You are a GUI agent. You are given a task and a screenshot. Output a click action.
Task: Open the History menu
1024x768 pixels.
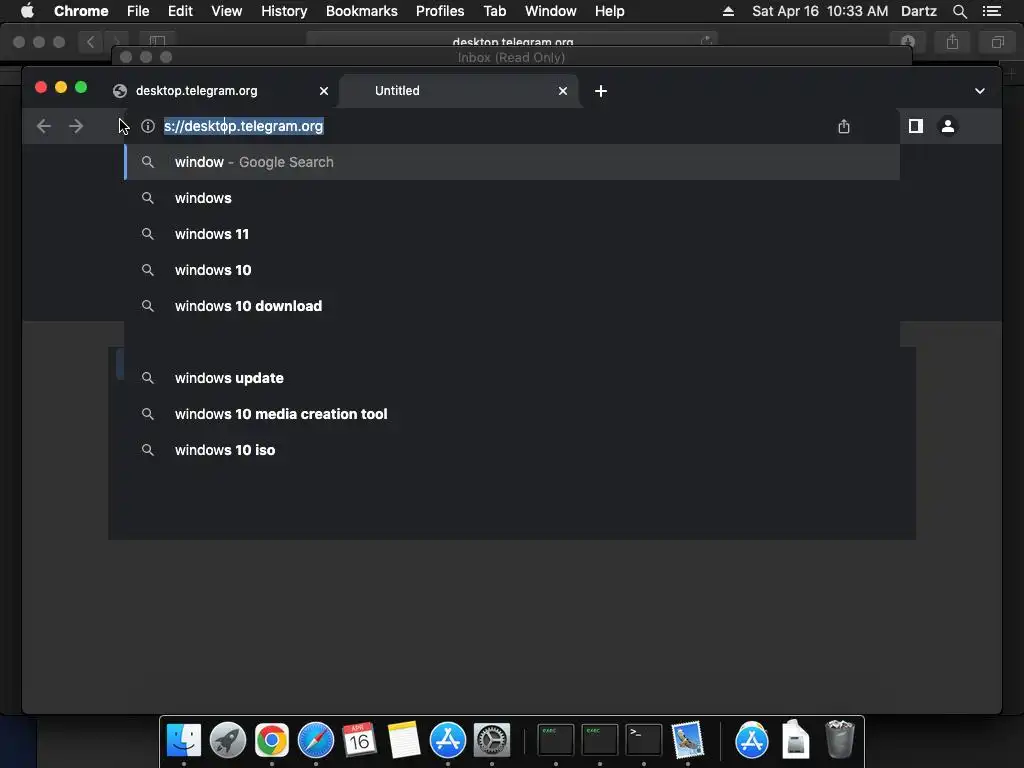point(284,11)
